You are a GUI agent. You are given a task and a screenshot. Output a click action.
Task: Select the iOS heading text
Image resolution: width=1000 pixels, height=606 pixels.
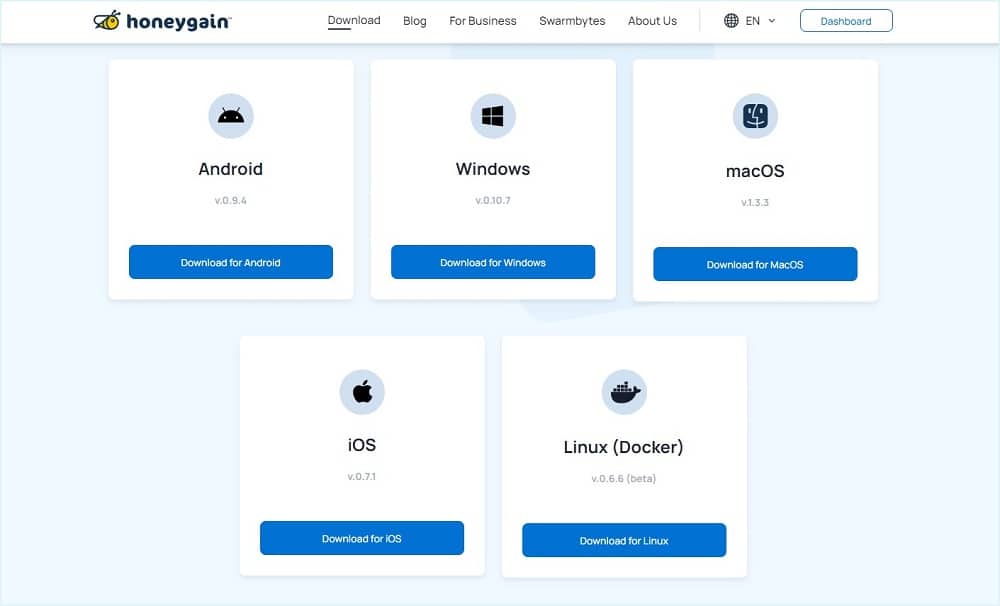click(x=362, y=445)
